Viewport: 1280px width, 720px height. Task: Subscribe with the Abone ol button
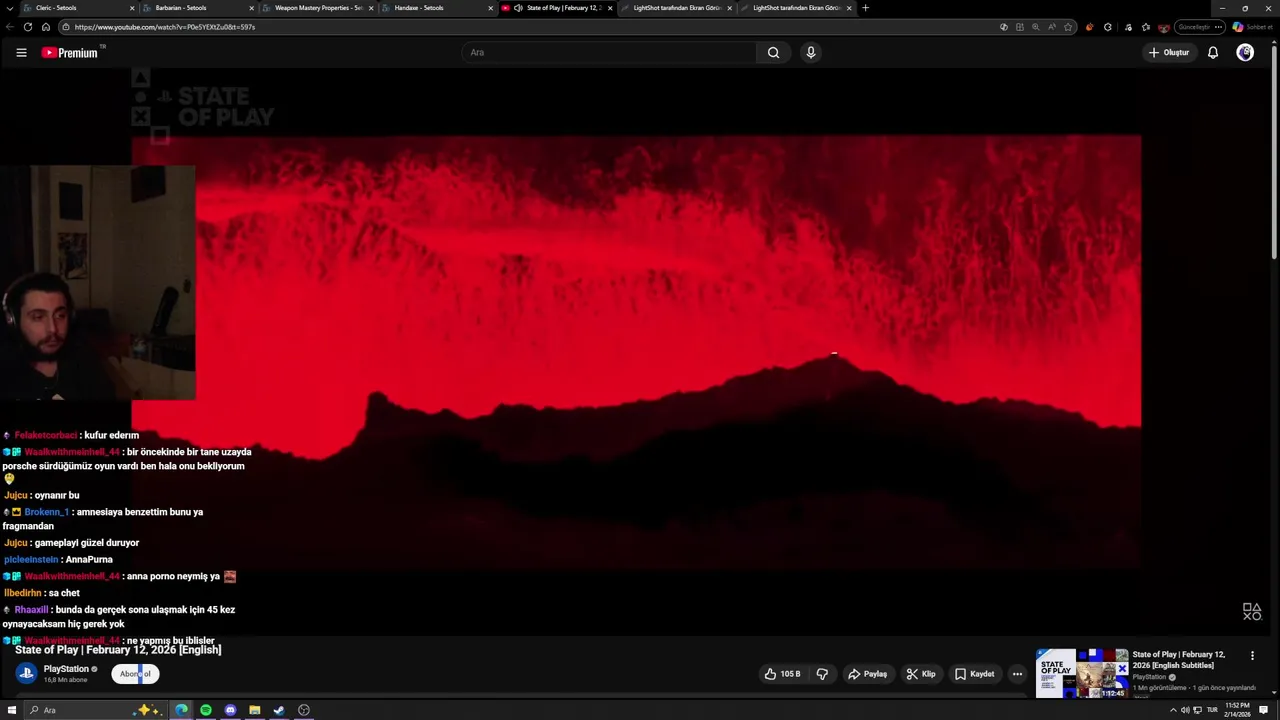point(135,674)
